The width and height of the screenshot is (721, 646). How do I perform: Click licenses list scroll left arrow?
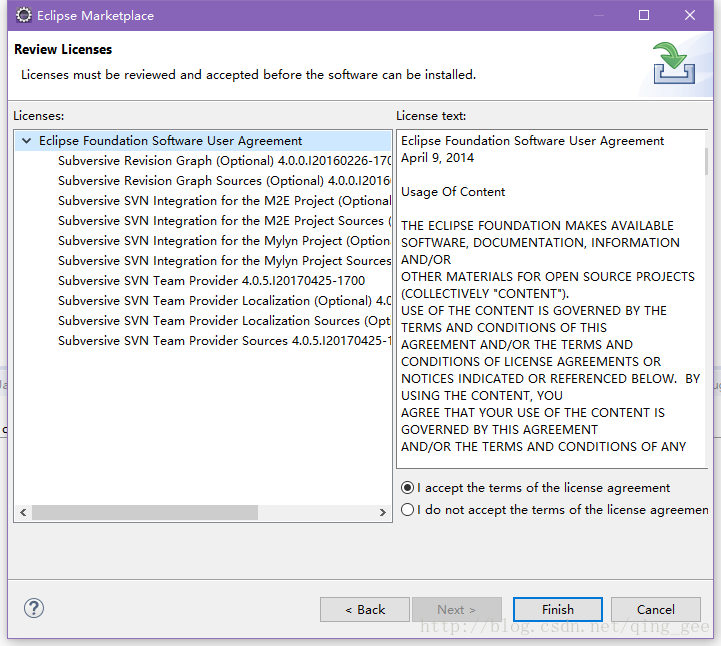coord(23,512)
